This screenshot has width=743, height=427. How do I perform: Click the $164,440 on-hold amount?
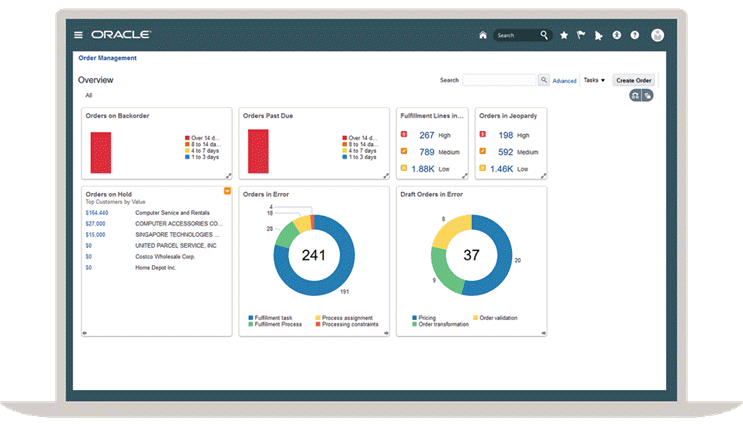coord(97,213)
